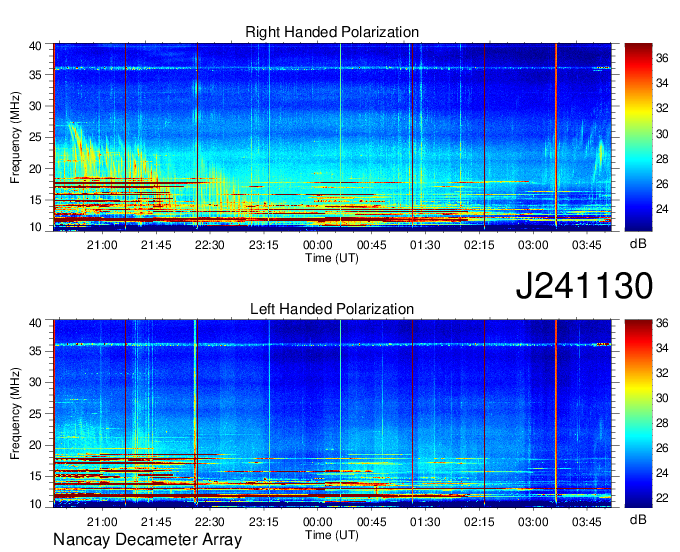
Task: Click 02:15 time tick on left-handed plot
Action: click(x=479, y=522)
